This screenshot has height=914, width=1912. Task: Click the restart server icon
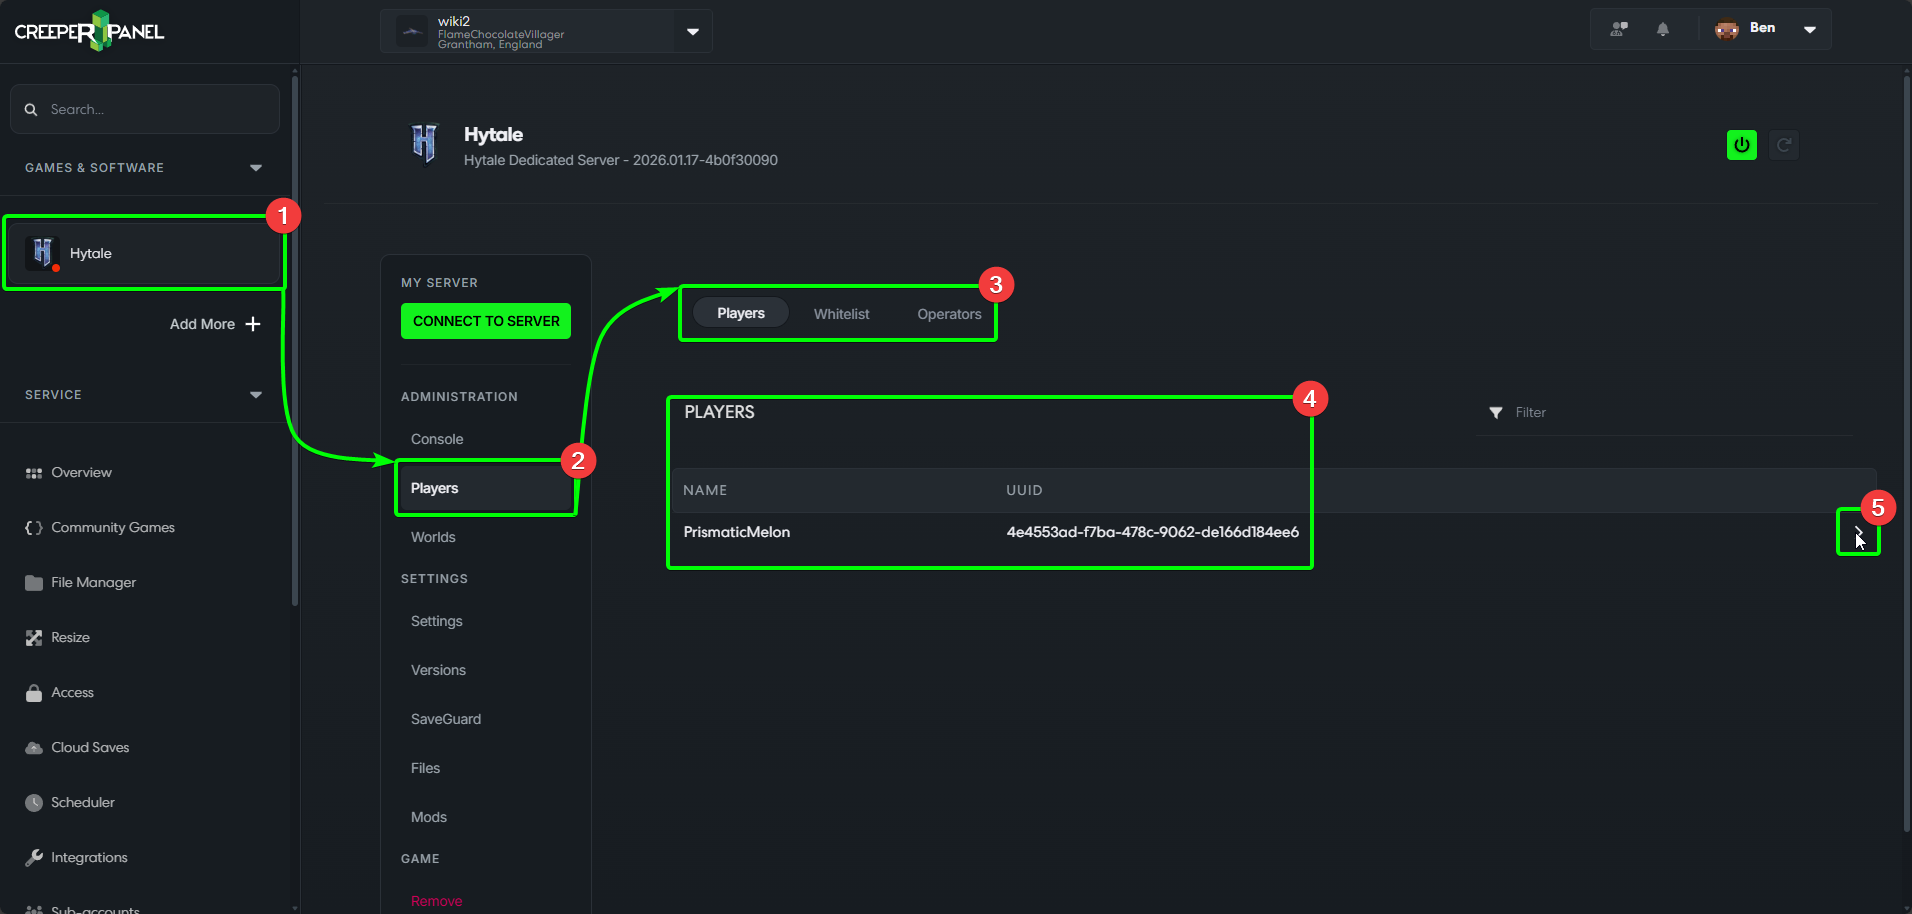1784,145
